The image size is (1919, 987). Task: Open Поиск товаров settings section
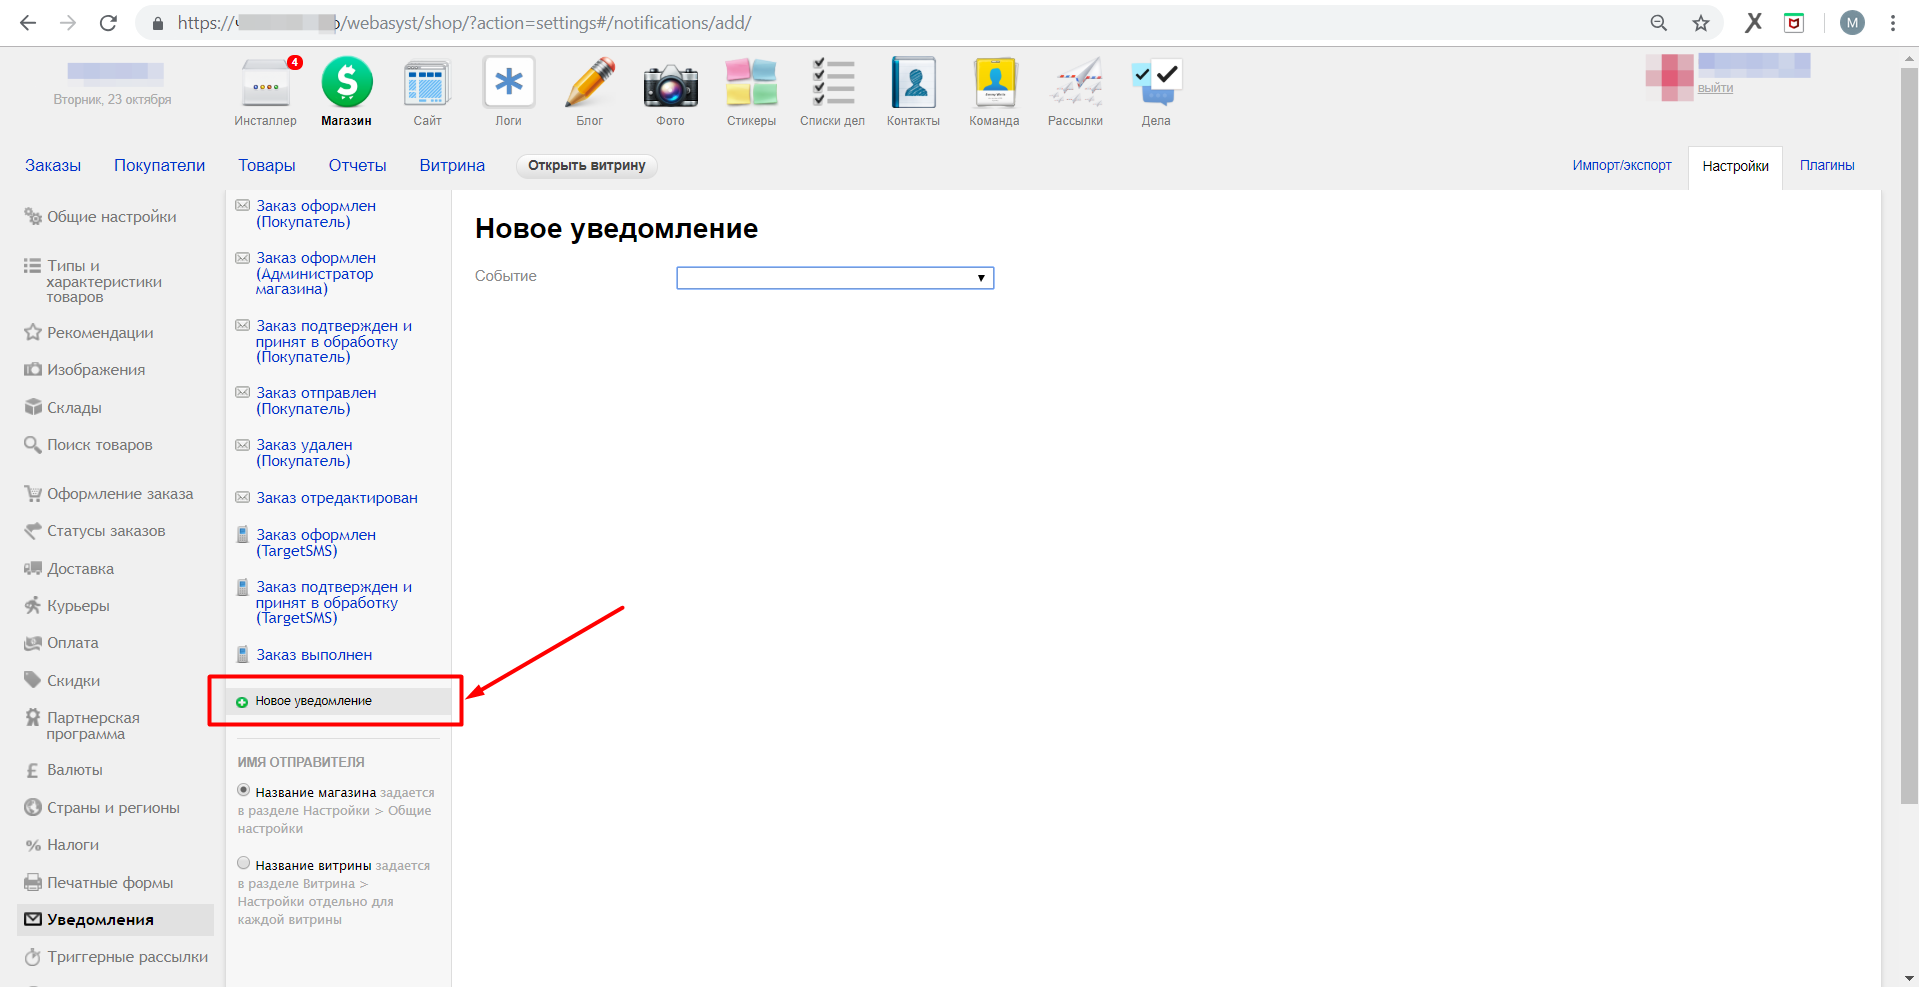pyautogui.click(x=100, y=445)
